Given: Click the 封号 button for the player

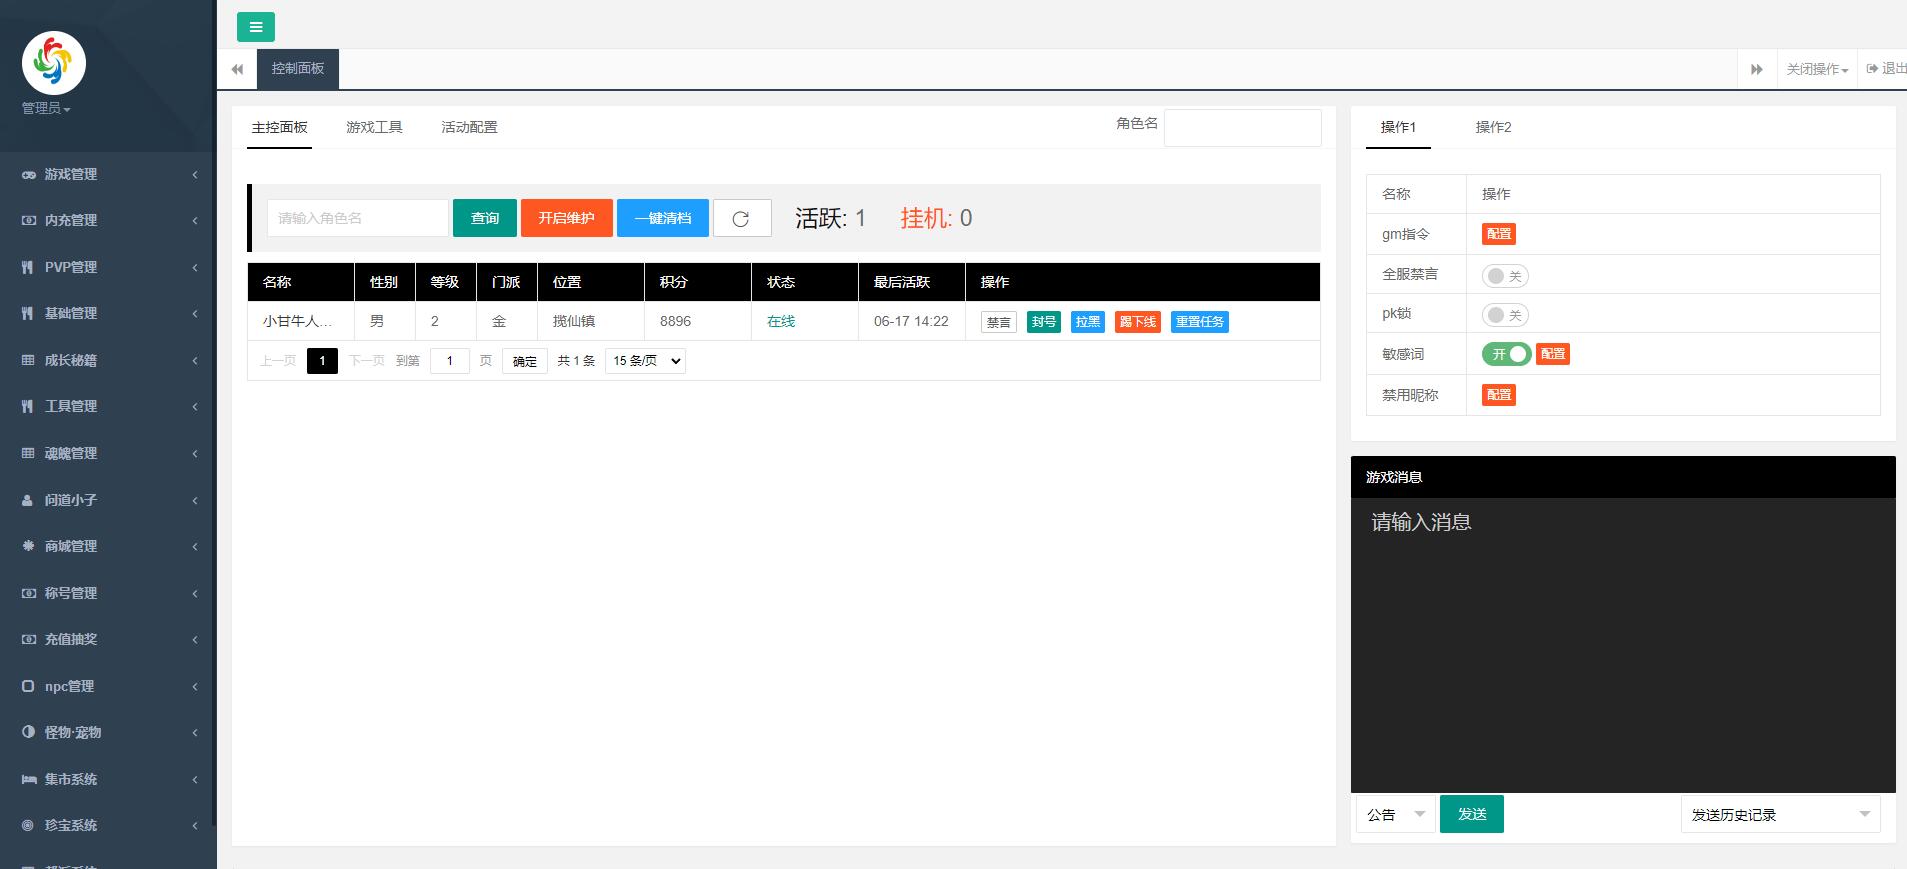Looking at the screenshot, I should (1043, 322).
